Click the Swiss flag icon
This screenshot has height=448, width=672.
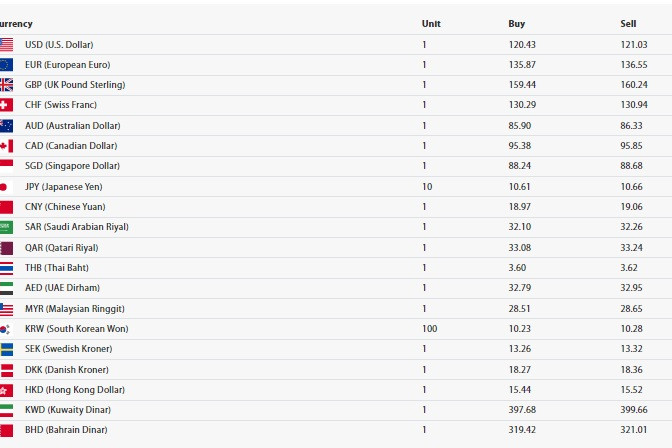[6, 105]
